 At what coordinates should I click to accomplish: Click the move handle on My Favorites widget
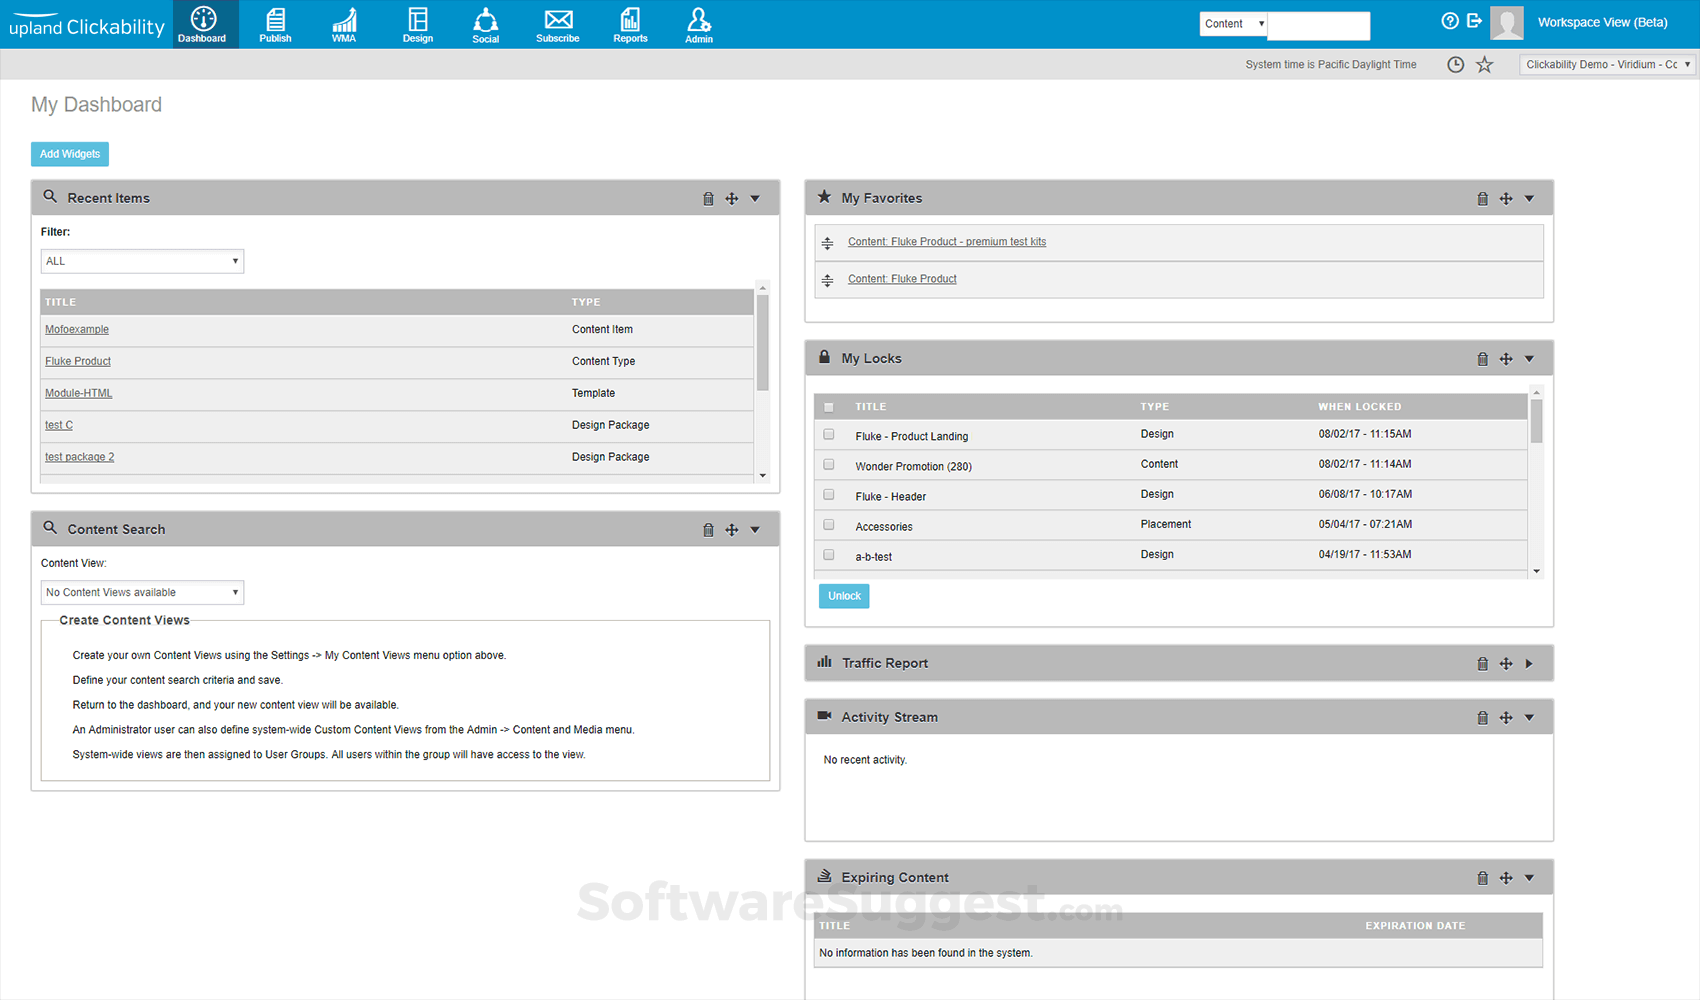(x=1506, y=198)
